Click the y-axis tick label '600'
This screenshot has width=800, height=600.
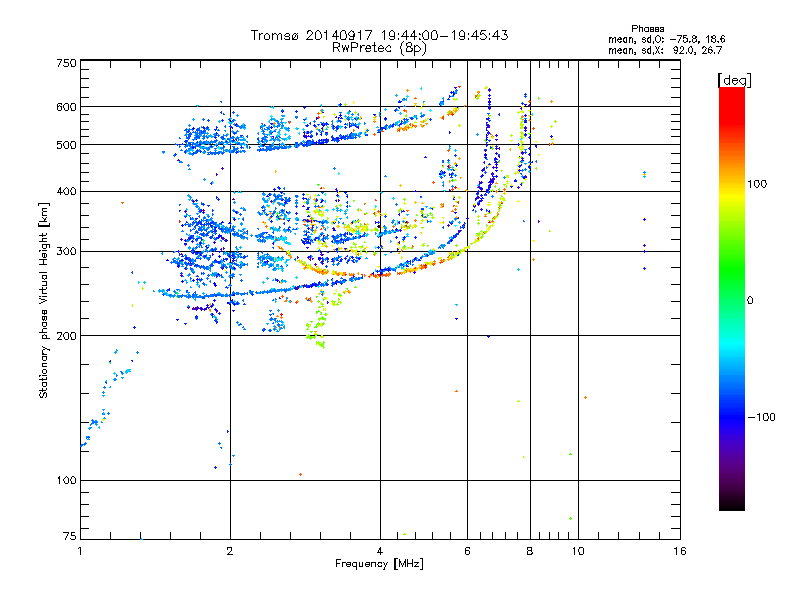pos(66,107)
